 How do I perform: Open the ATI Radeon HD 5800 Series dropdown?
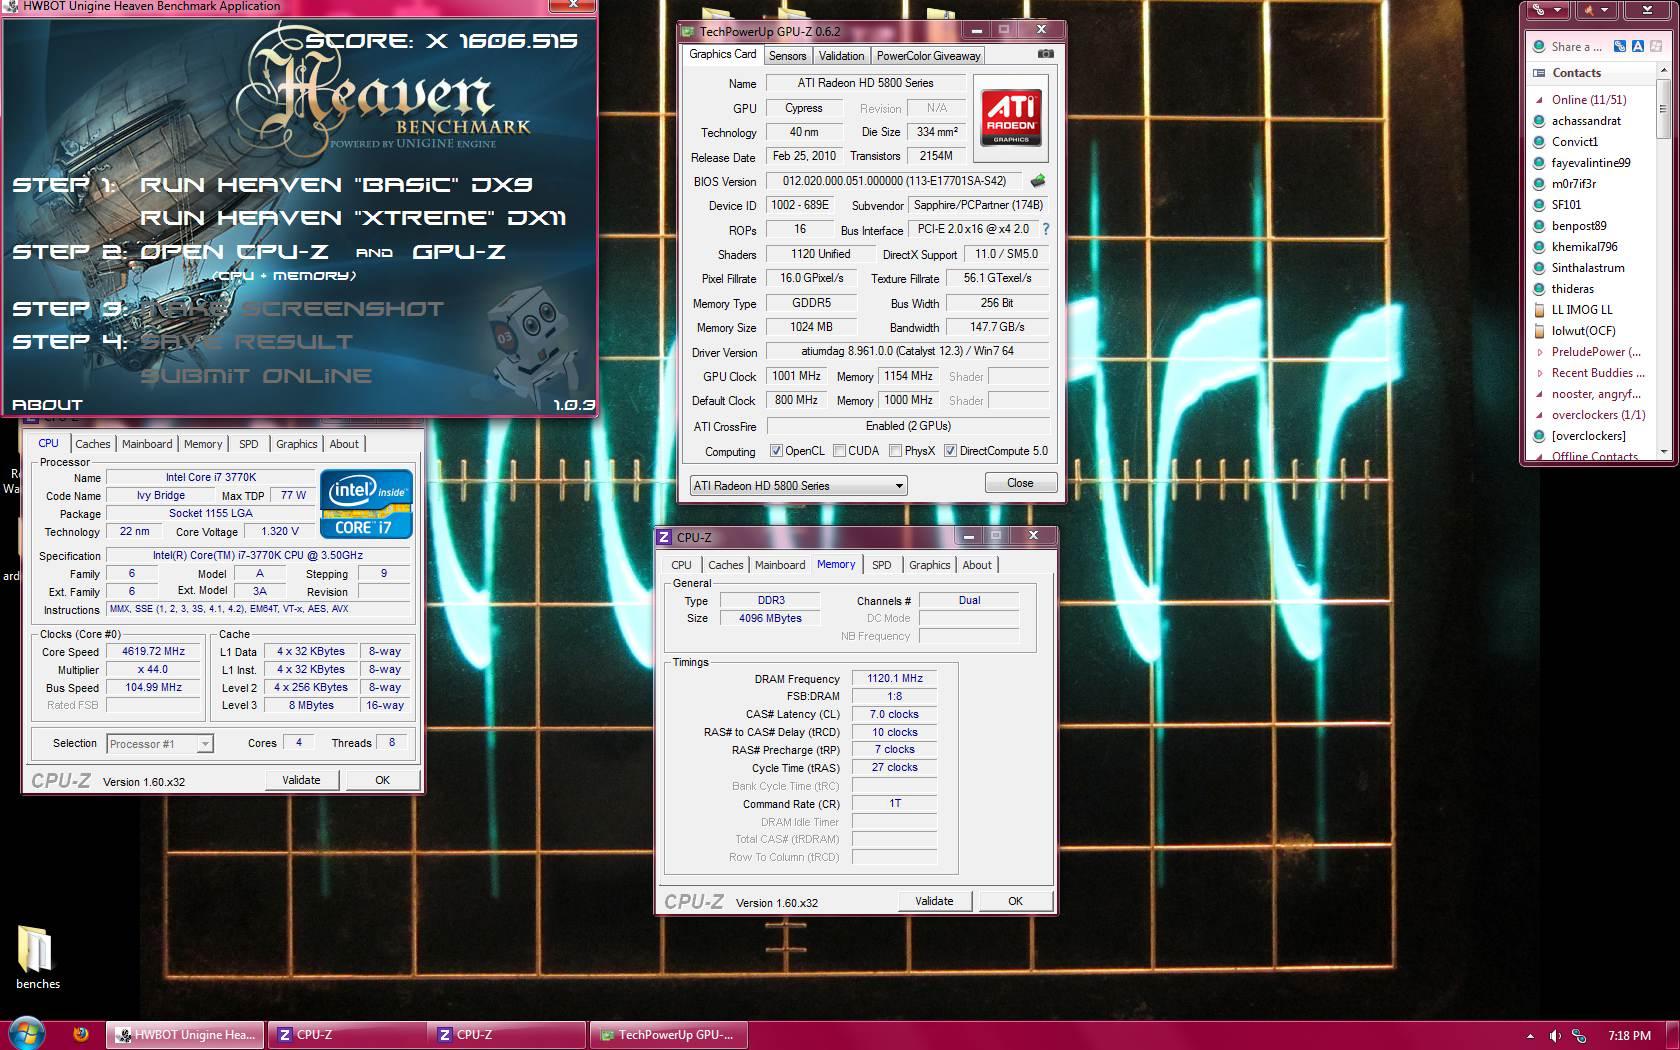coord(798,485)
